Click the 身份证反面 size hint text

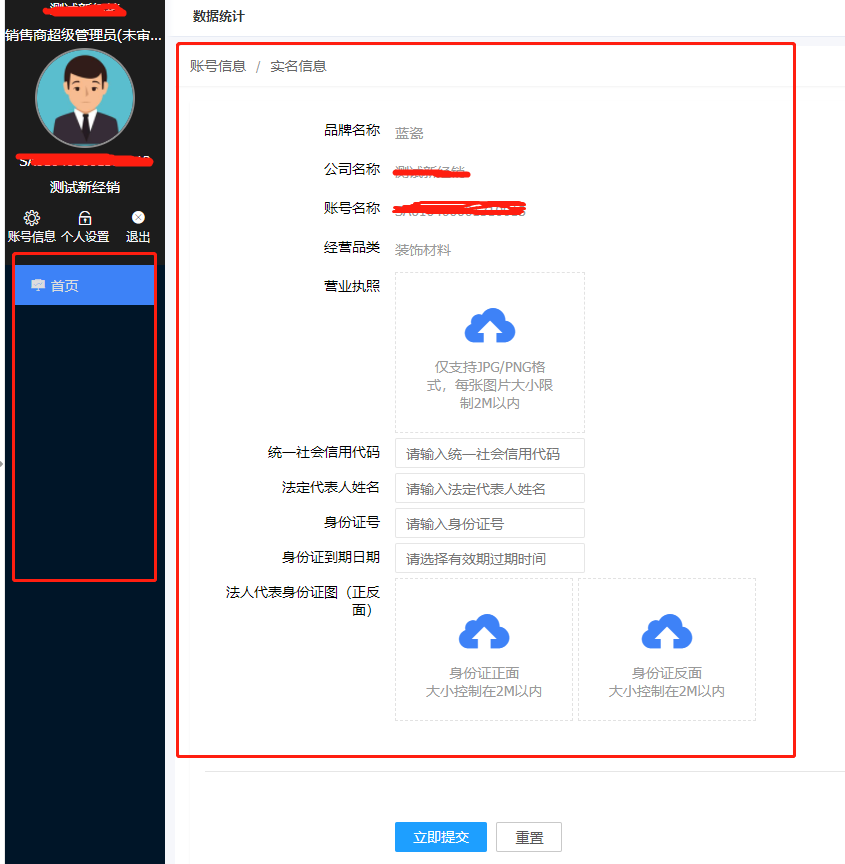point(667,691)
